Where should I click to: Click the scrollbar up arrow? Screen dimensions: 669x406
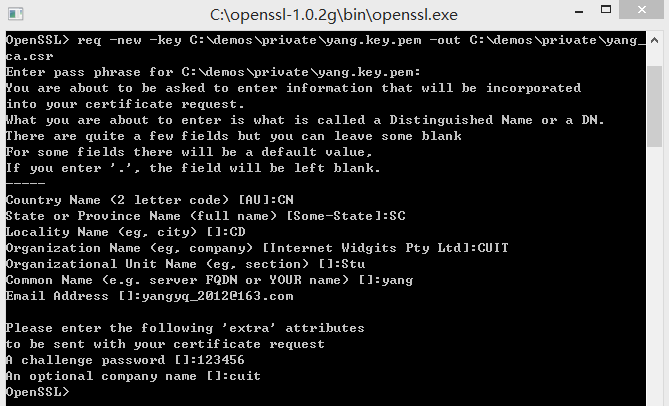654,41
